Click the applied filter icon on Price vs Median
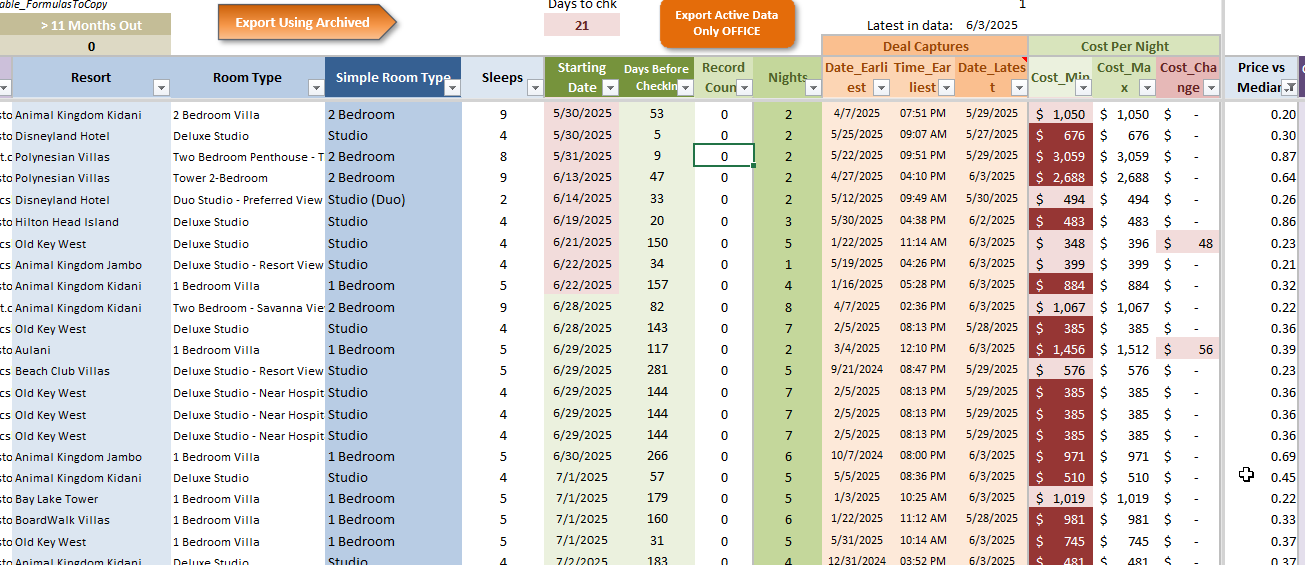The width and height of the screenshot is (1305, 565). click(1289, 88)
